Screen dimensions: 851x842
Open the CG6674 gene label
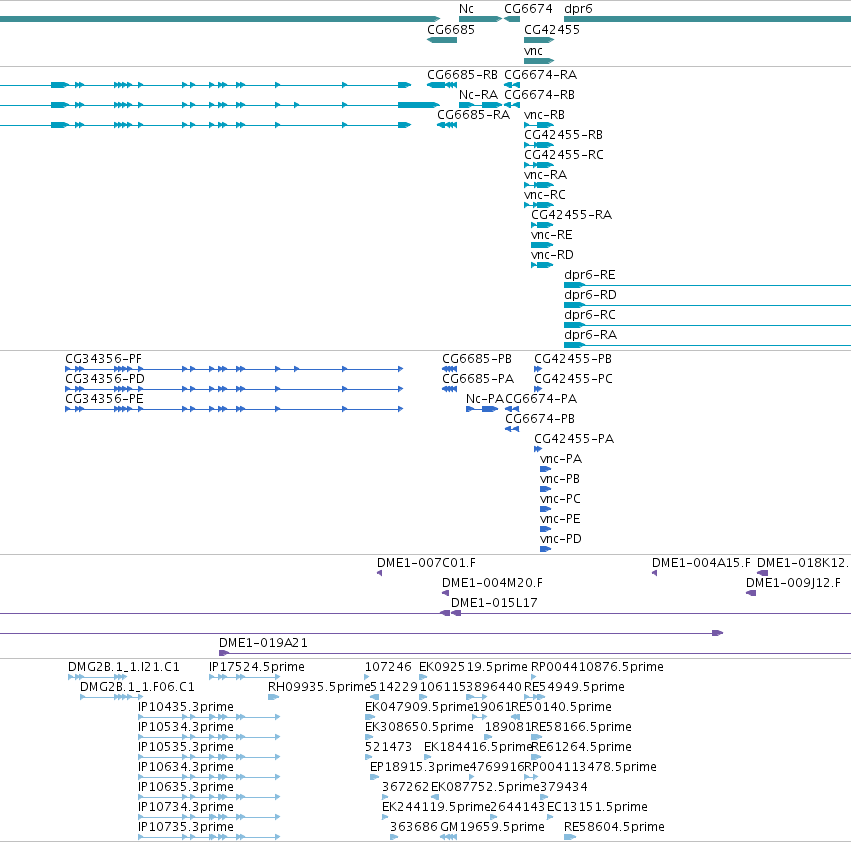pos(528,9)
